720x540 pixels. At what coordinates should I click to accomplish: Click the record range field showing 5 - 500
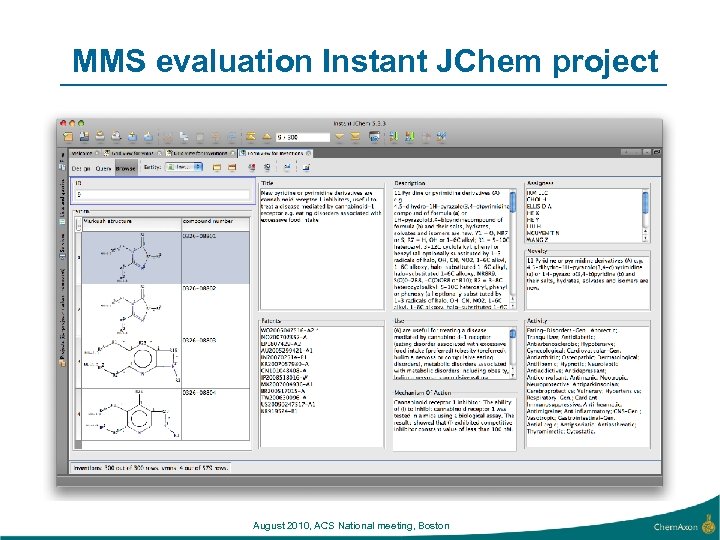[303, 137]
